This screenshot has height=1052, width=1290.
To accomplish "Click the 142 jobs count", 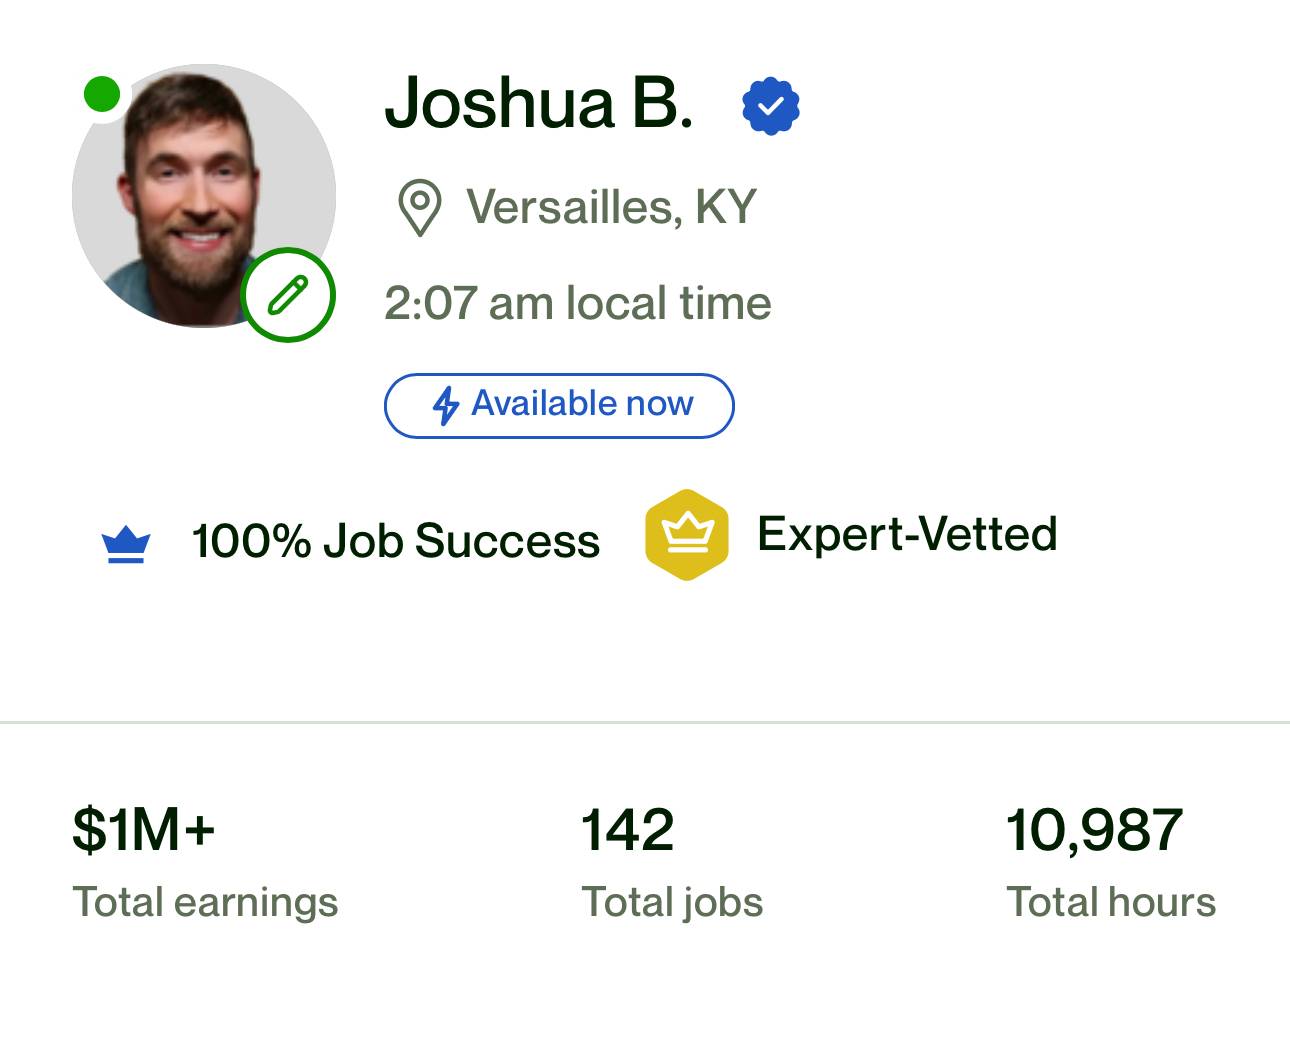I will pyautogui.click(x=628, y=830).
